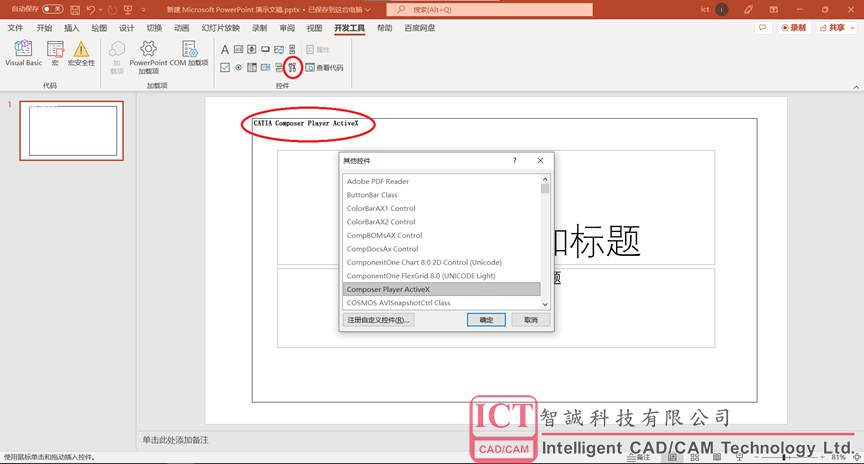Open the Share (共享) dropdown arrow

coord(853,28)
